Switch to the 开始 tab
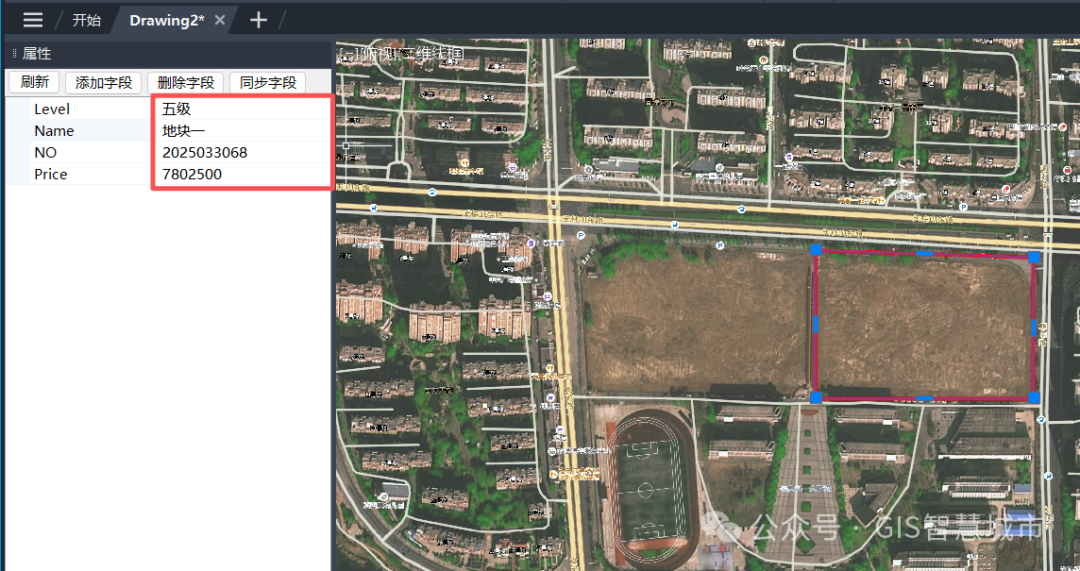This screenshot has height=571, width=1080. 87,21
